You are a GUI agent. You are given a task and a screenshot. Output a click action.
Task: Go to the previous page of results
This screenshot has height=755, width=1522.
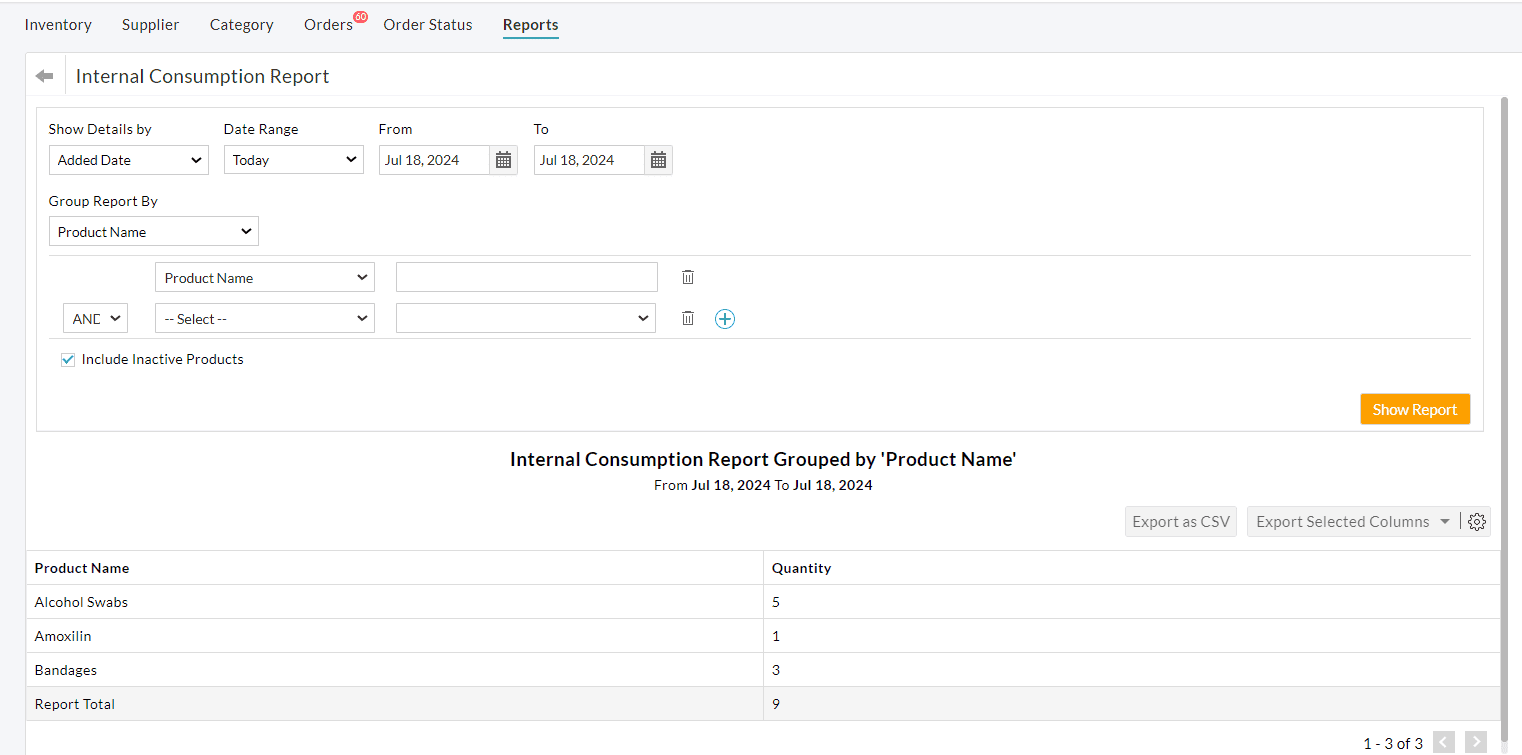pyautogui.click(x=1442, y=742)
